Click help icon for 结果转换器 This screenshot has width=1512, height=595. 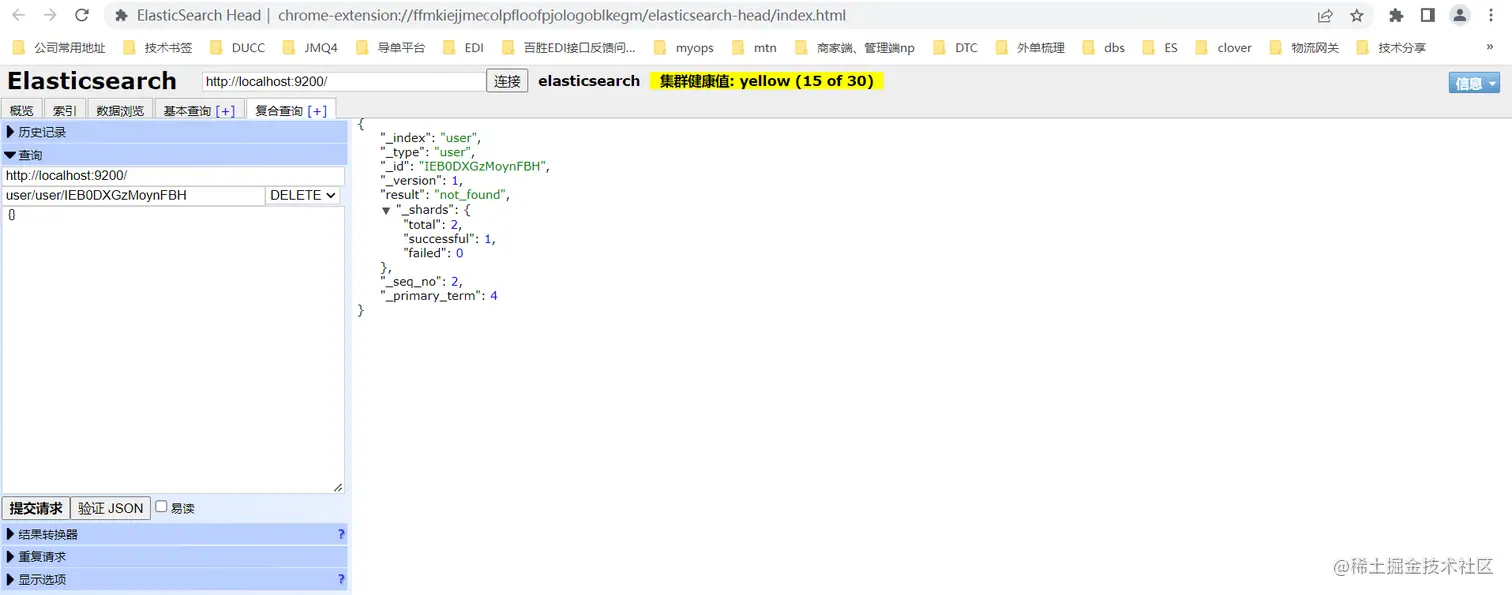tap(341, 534)
